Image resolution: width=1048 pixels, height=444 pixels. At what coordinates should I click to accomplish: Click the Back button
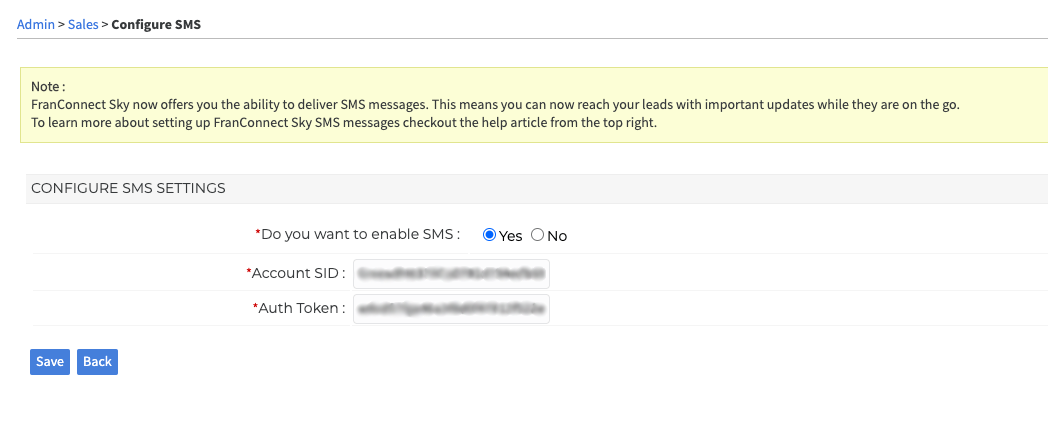(97, 362)
